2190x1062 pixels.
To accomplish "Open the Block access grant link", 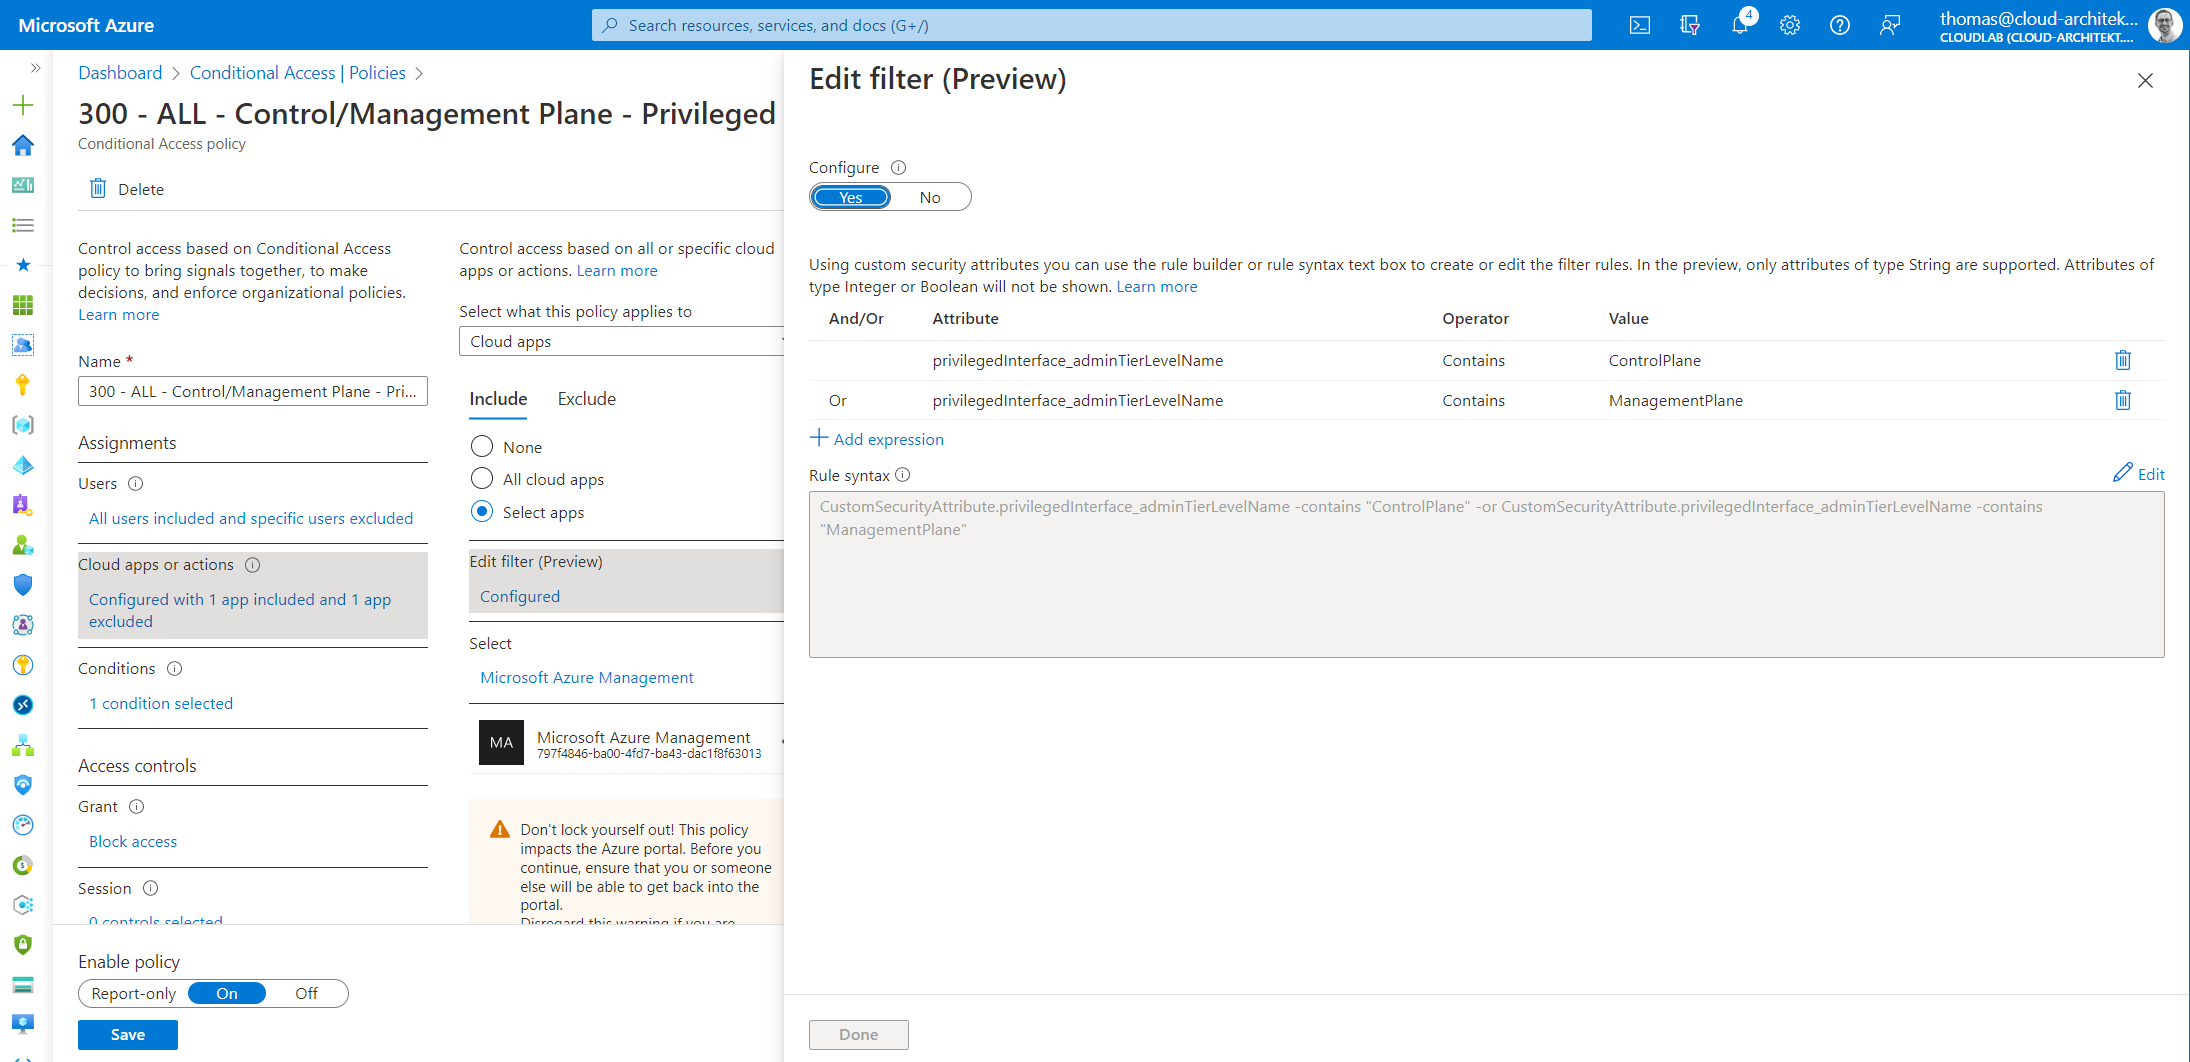I will point(133,841).
